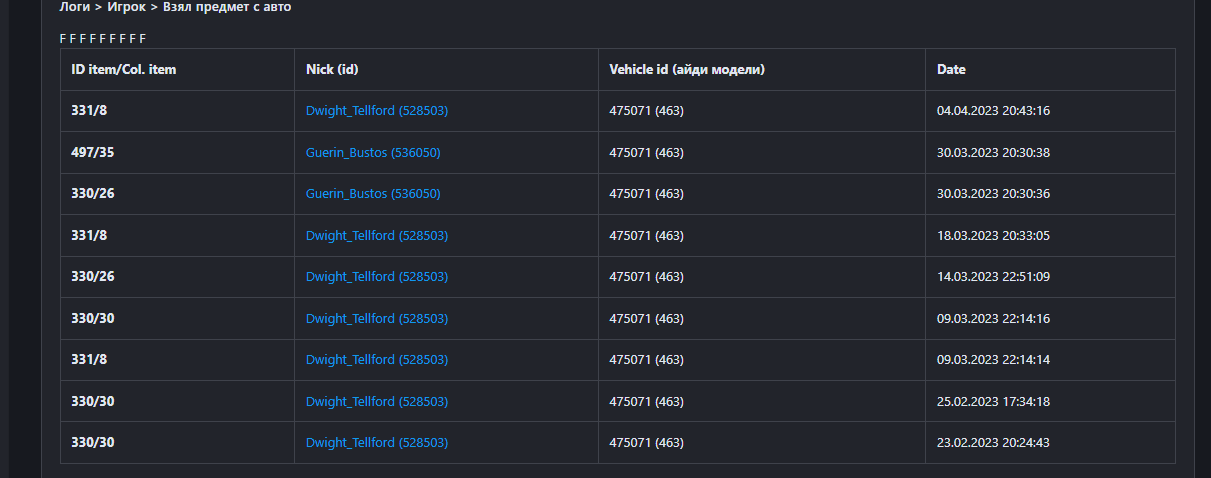Open Dwight_Tellford link dated 23.02.2023
1211x478 pixels.
click(x=376, y=443)
